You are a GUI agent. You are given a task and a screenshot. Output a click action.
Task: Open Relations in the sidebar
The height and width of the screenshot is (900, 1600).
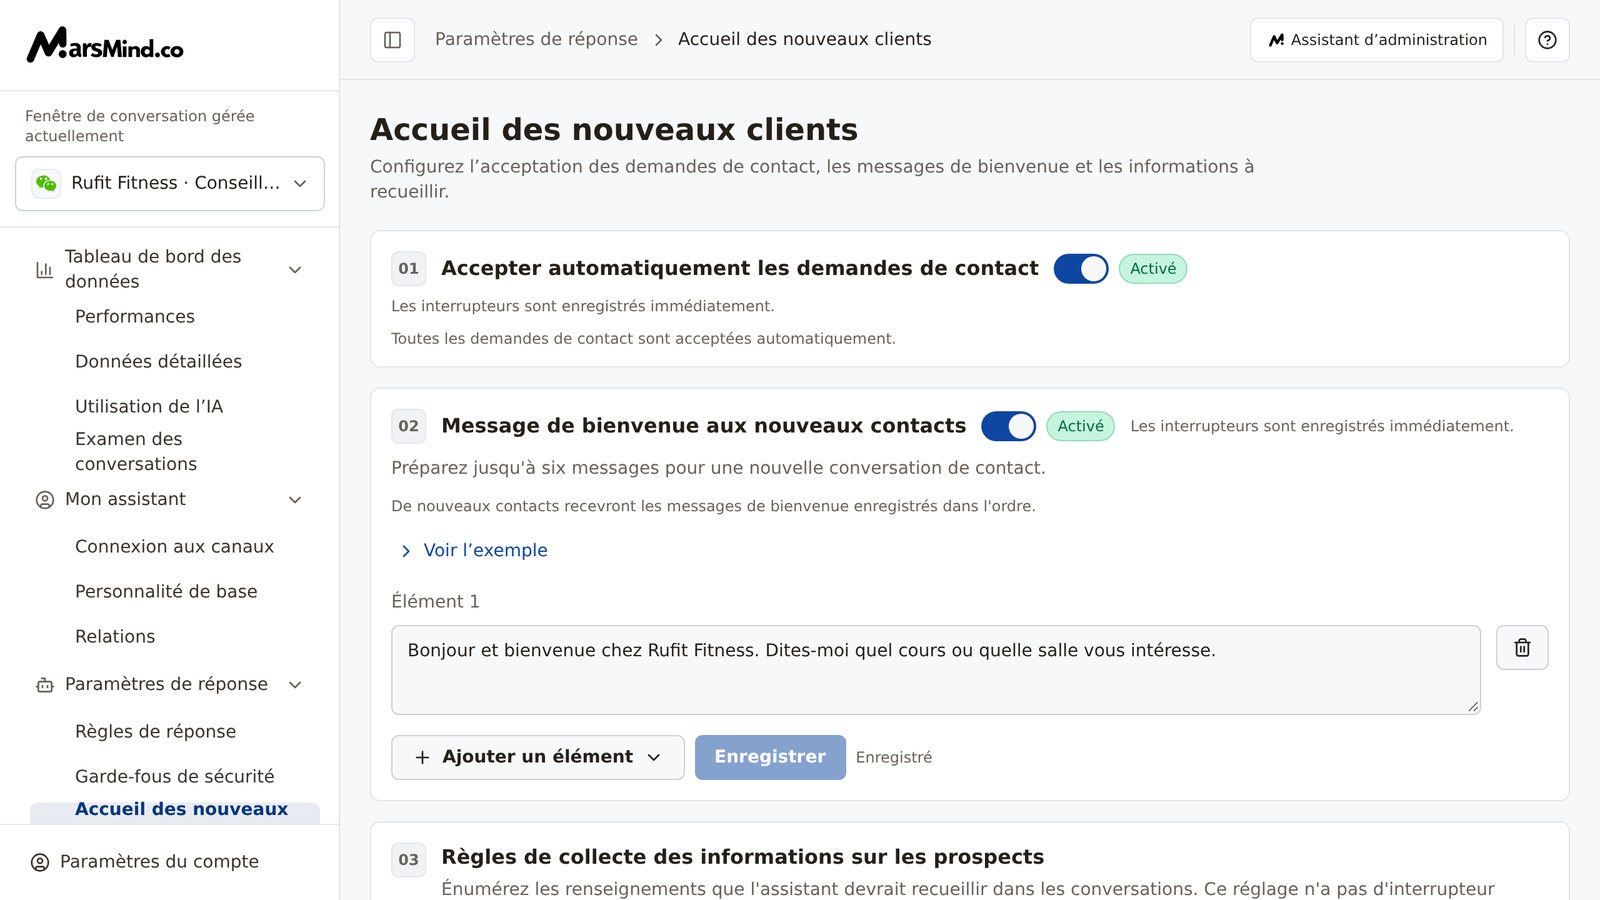115,637
